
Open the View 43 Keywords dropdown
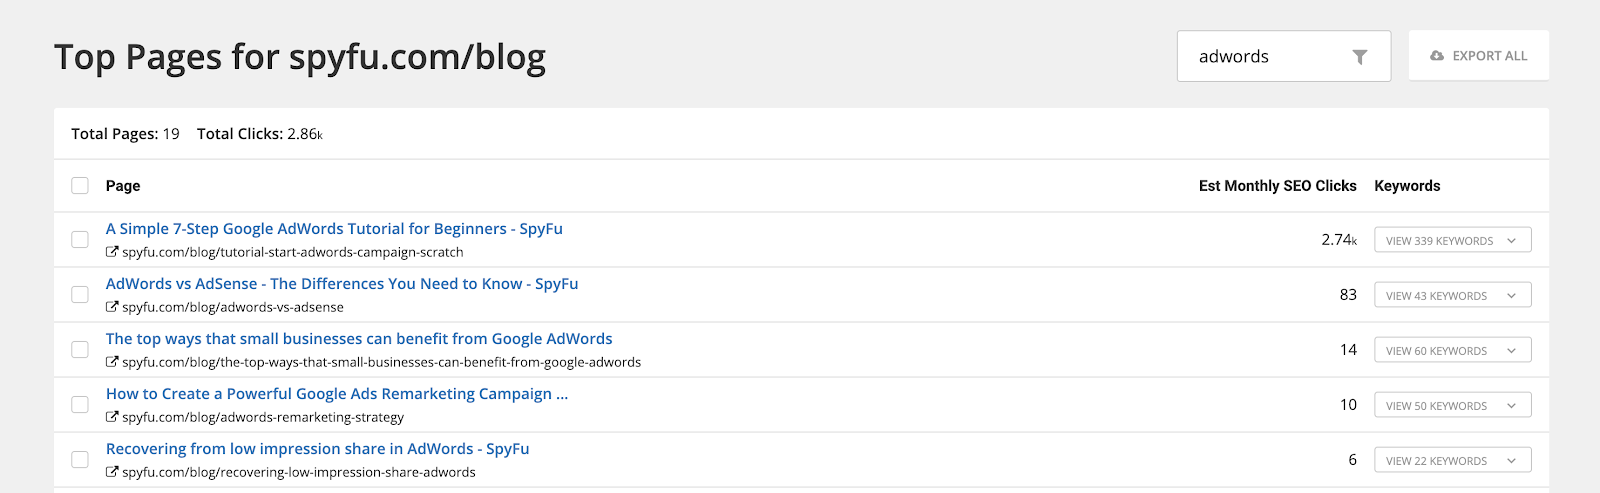pyautogui.click(x=1452, y=296)
